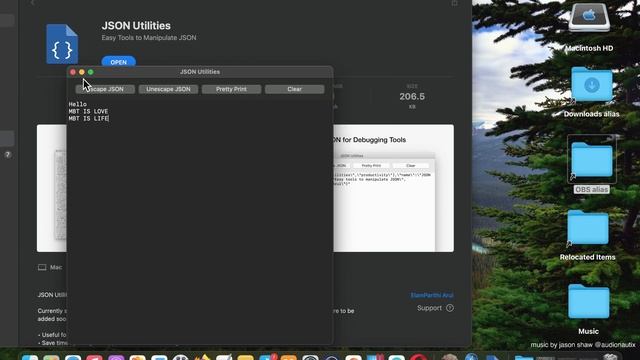Open the Macintosh HD drive icon
This screenshot has height=360, width=640.
point(589,17)
